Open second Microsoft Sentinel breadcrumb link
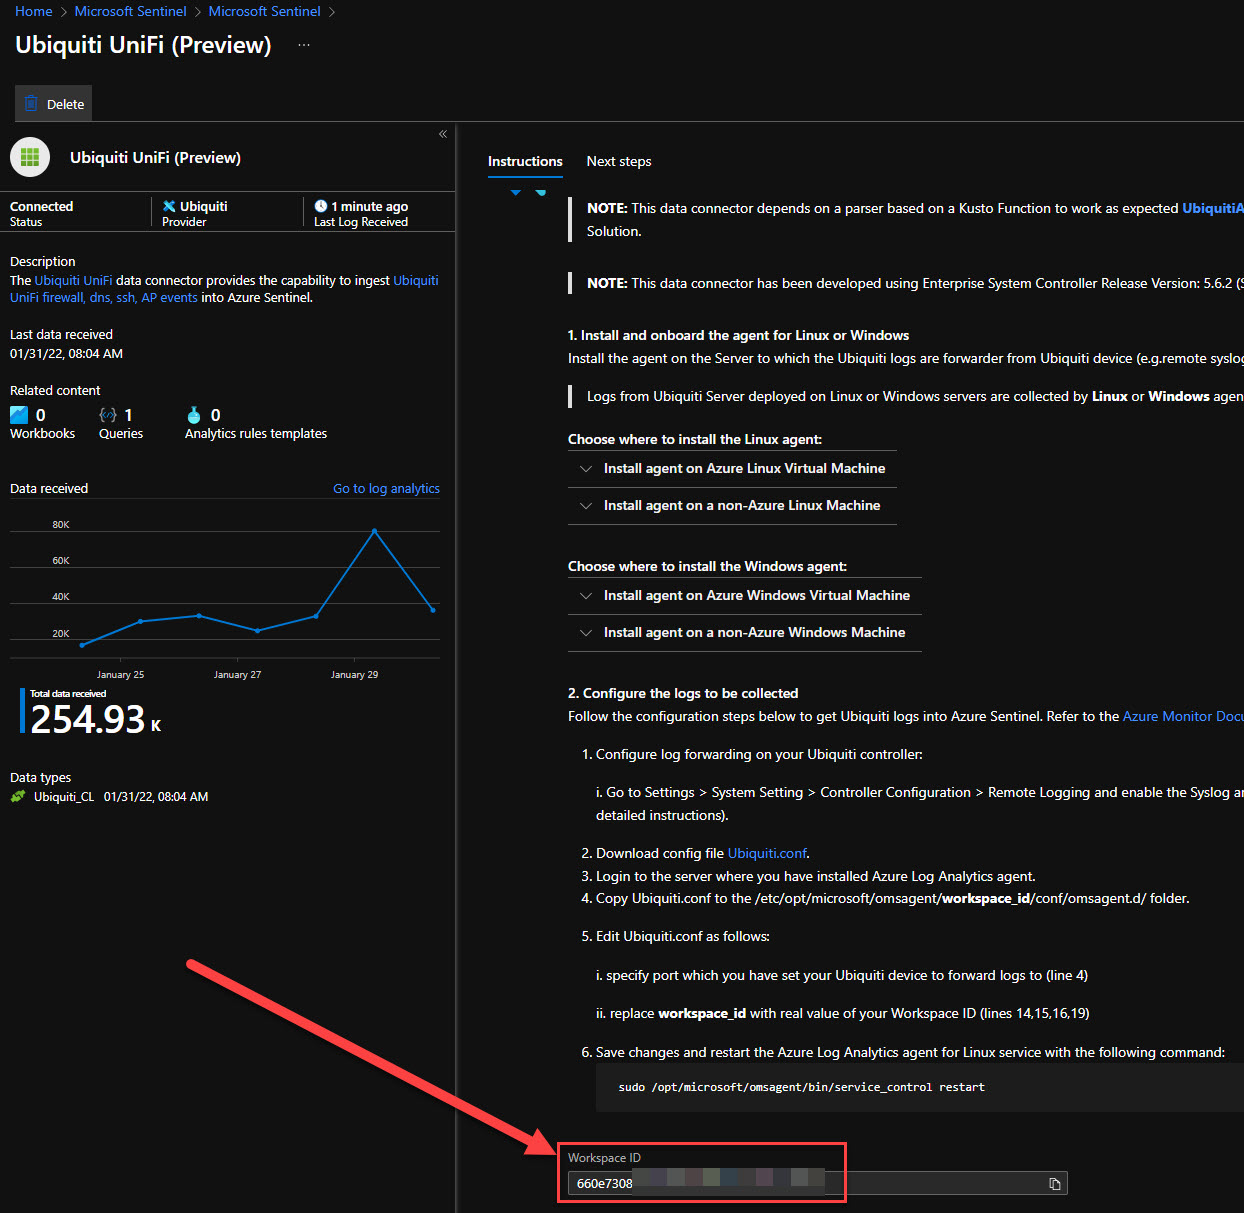The height and width of the screenshot is (1213, 1244). [265, 11]
